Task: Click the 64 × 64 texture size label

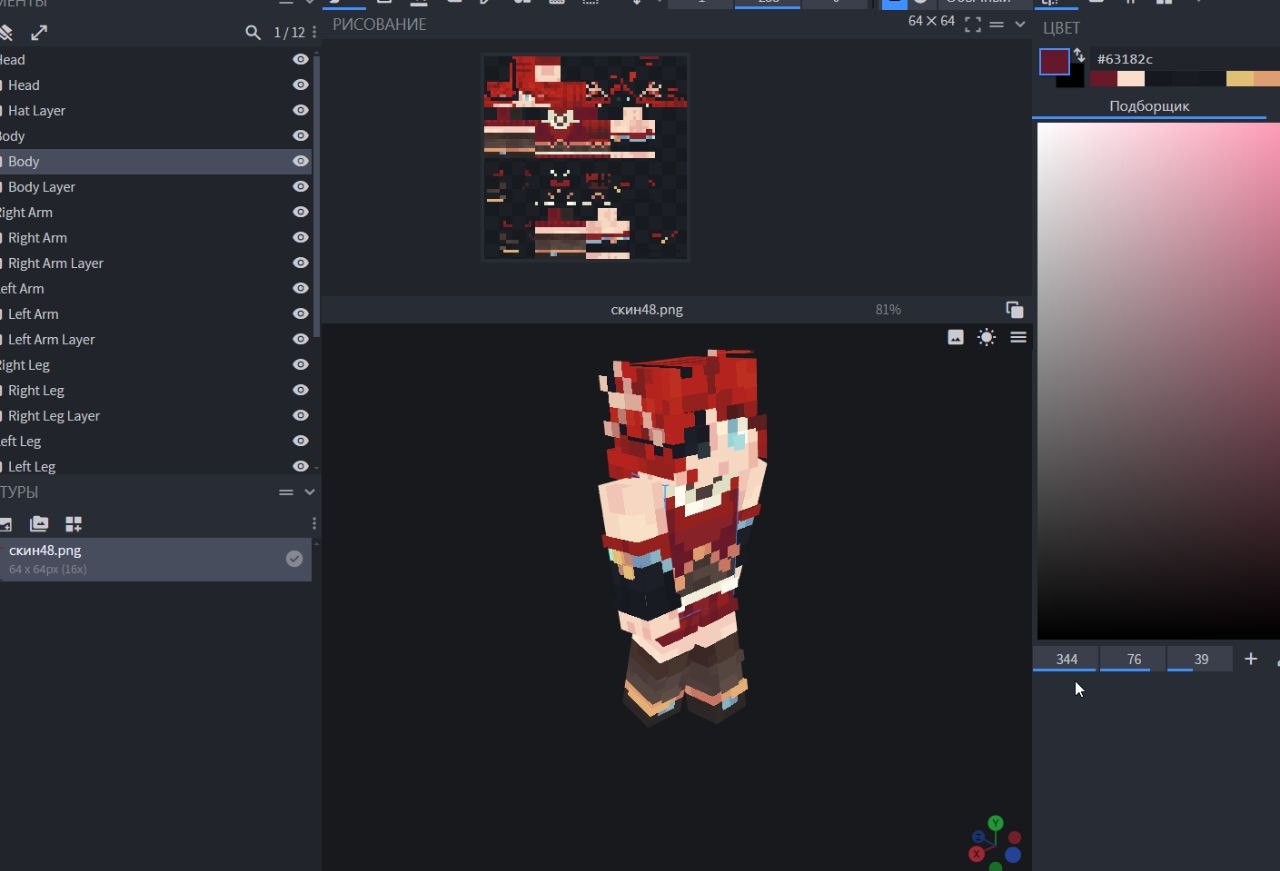Action: [931, 21]
